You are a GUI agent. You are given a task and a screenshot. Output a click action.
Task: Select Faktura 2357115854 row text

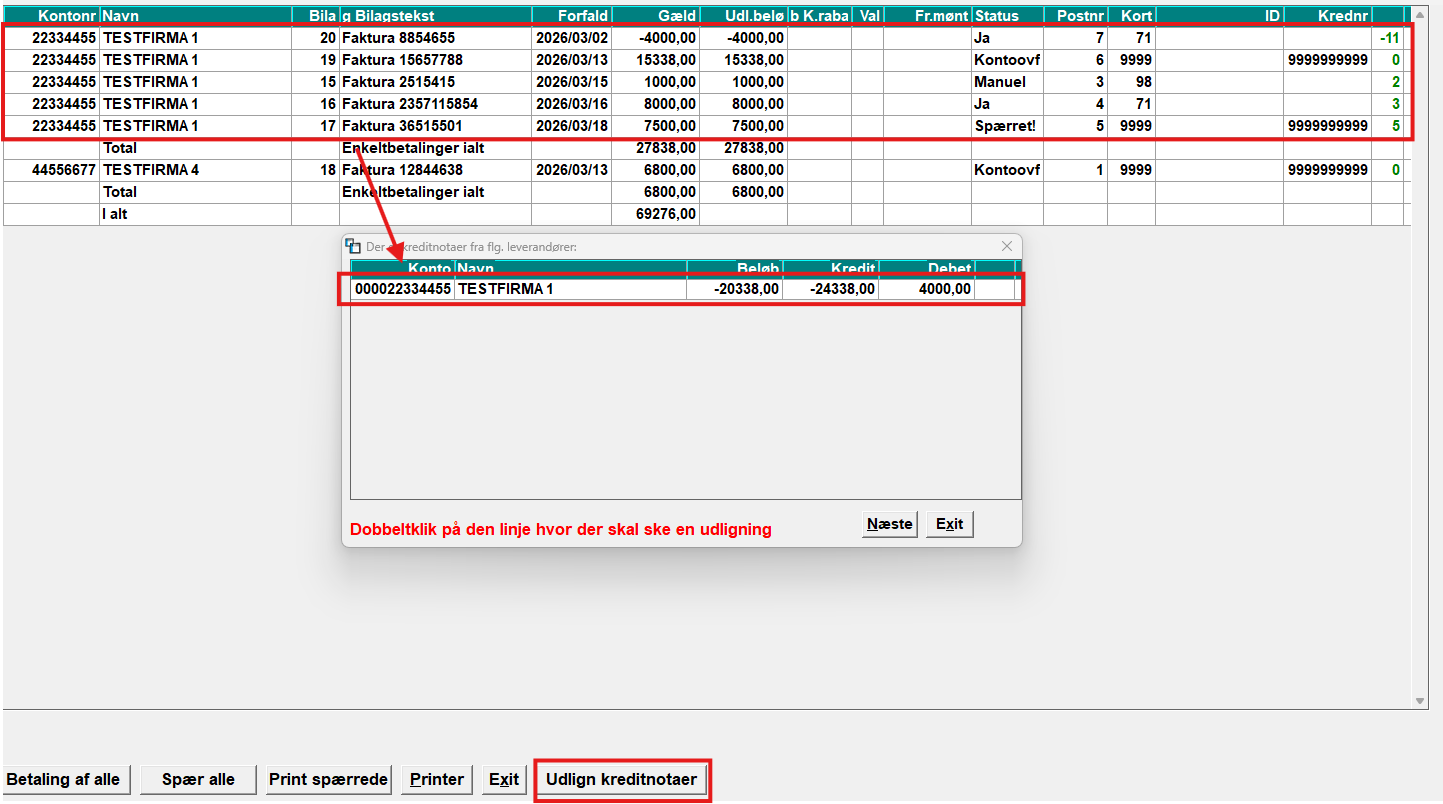coord(410,104)
